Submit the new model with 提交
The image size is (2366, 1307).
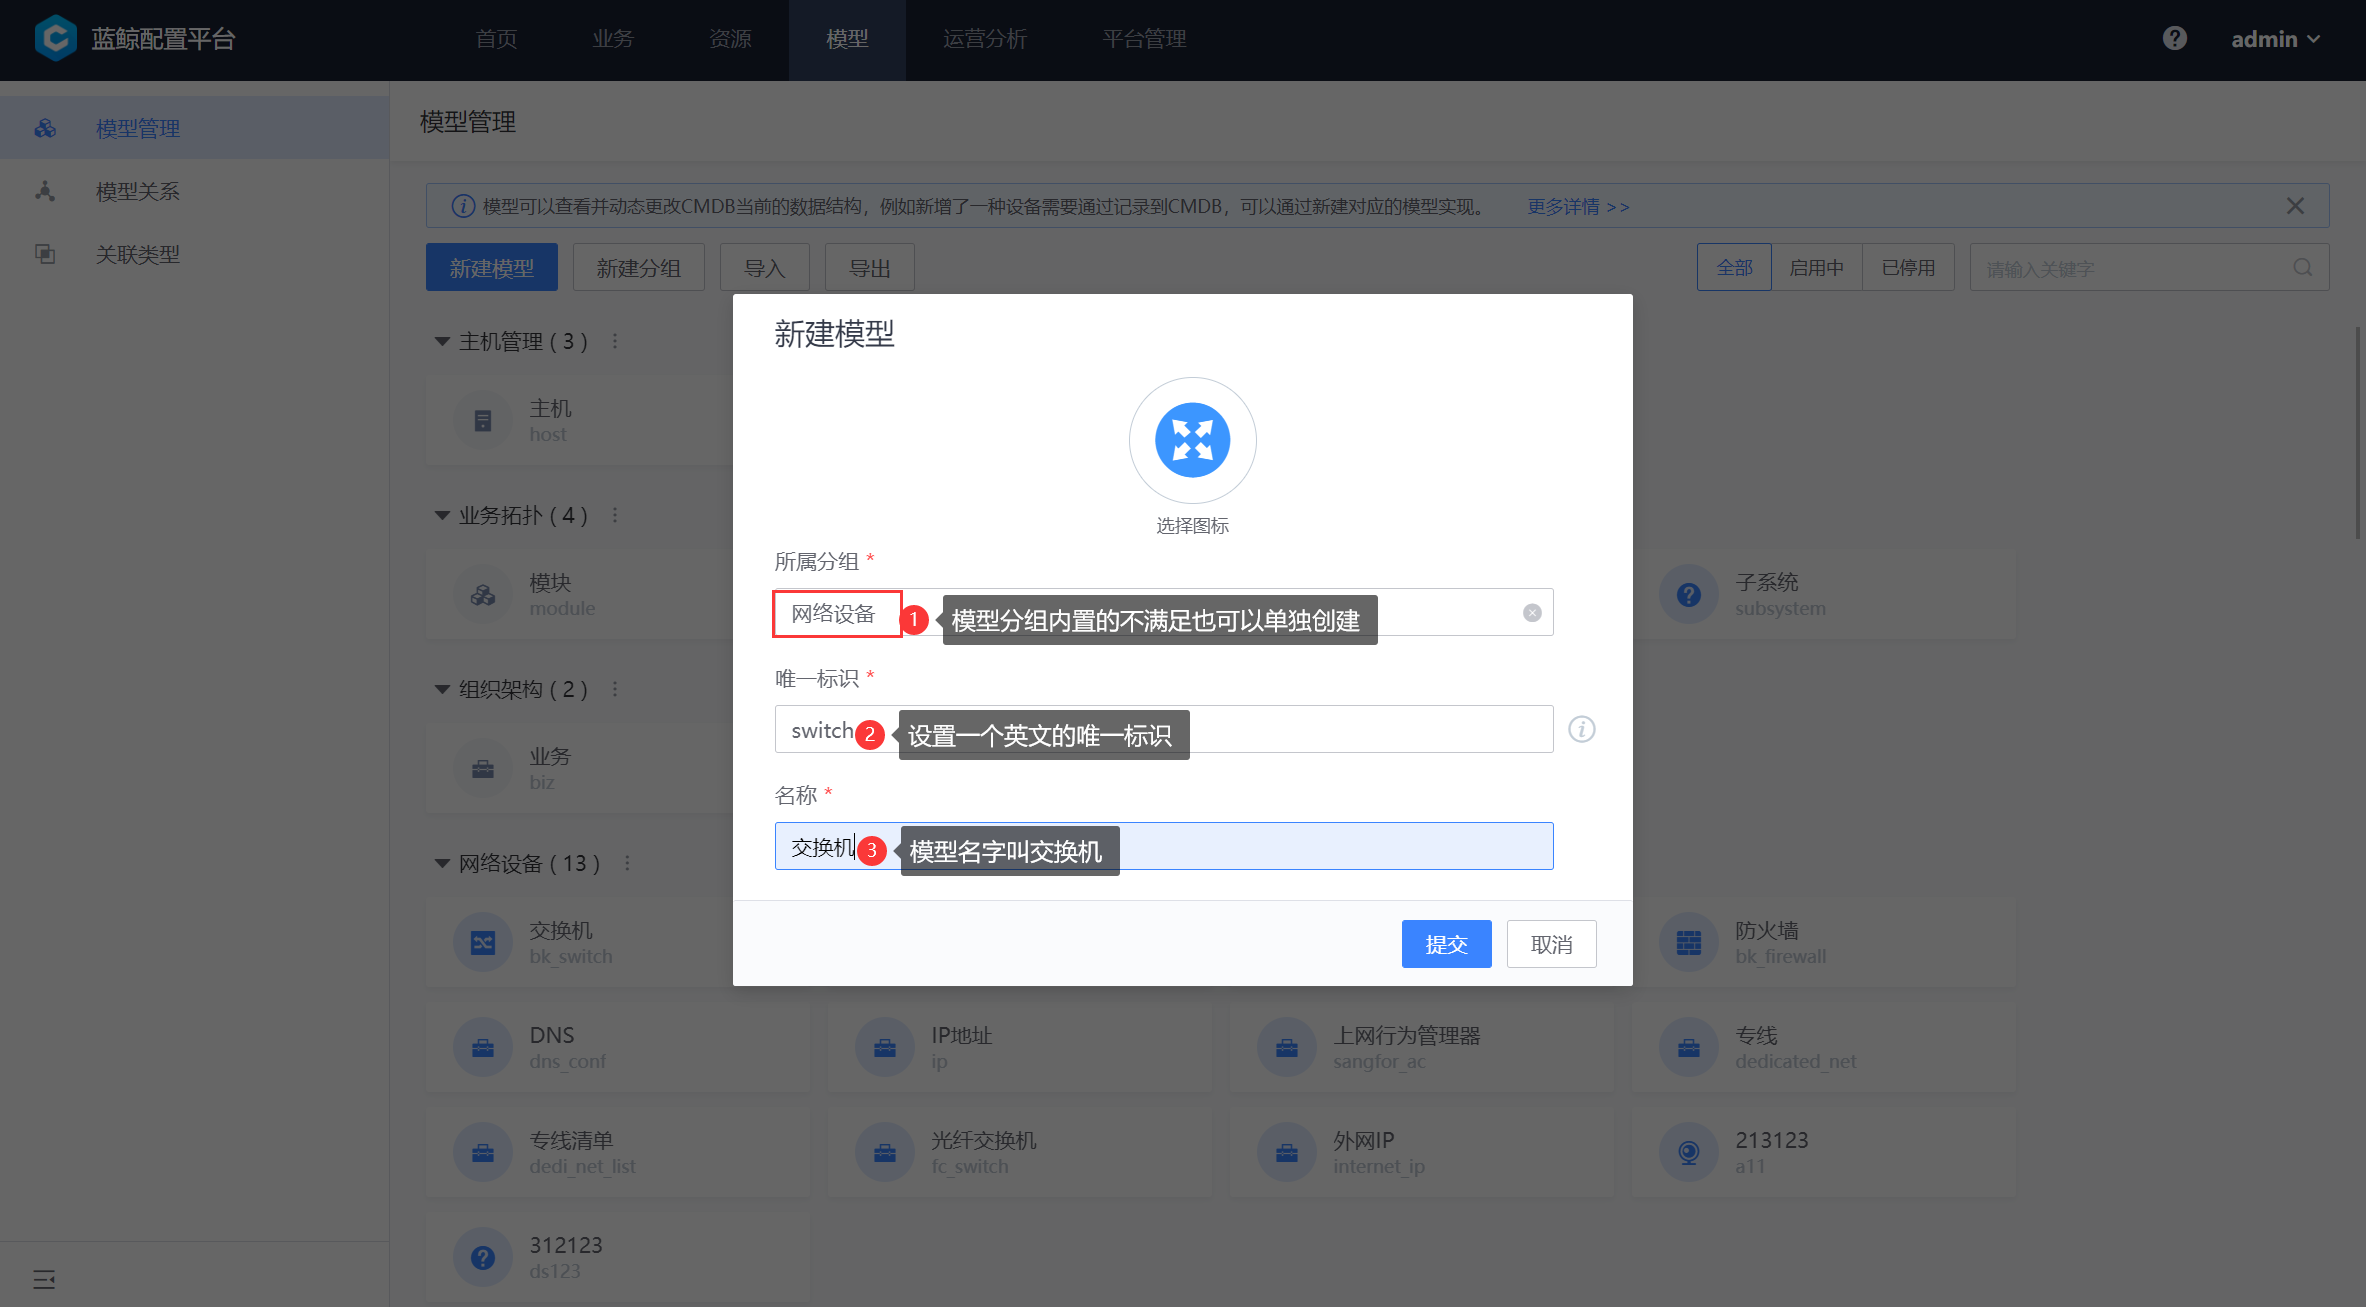pyautogui.click(x=1446, y=944)
